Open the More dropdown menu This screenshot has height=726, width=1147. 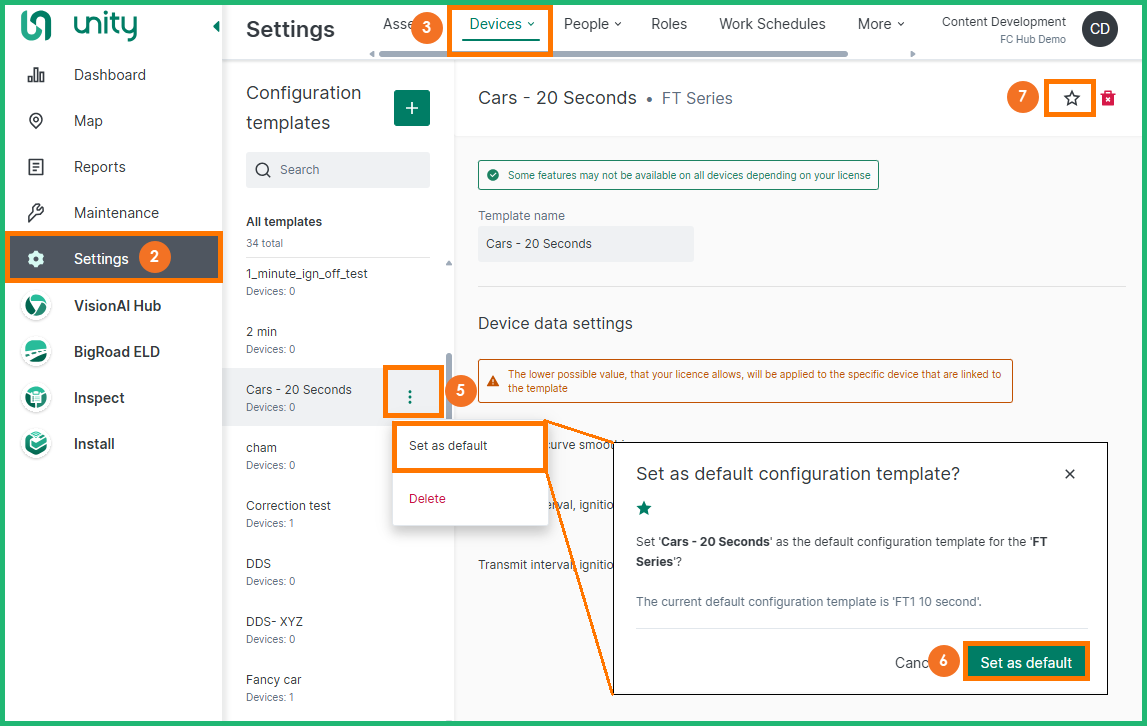(x=880, y=24)
